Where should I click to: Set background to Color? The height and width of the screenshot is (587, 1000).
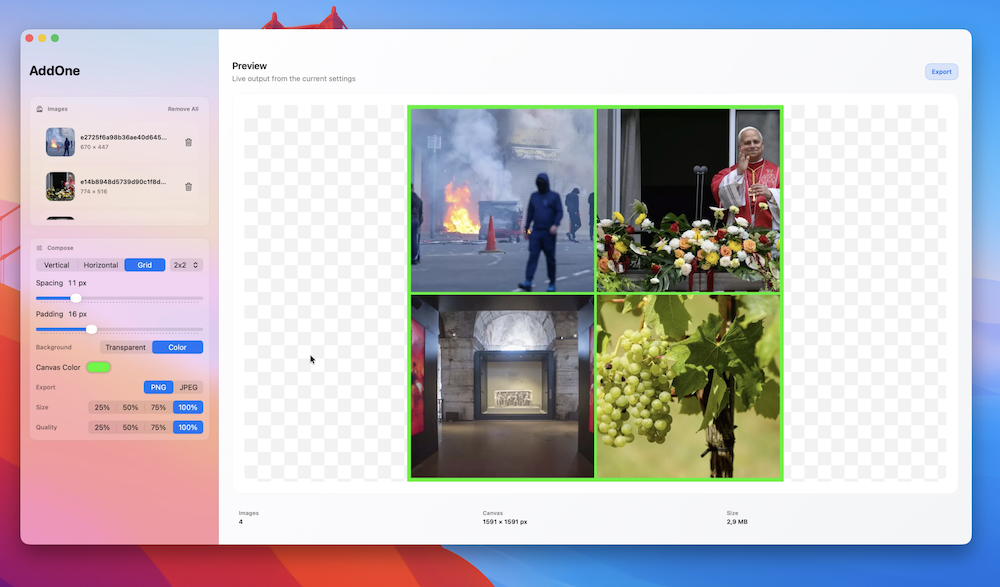[x=177, y=347]
